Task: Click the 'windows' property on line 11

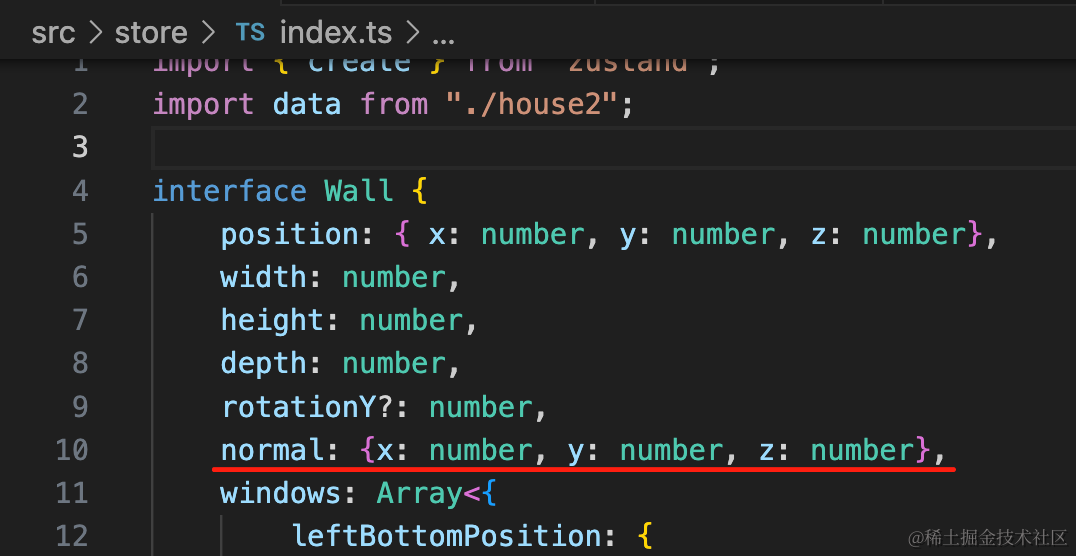Action: point(281,494)
